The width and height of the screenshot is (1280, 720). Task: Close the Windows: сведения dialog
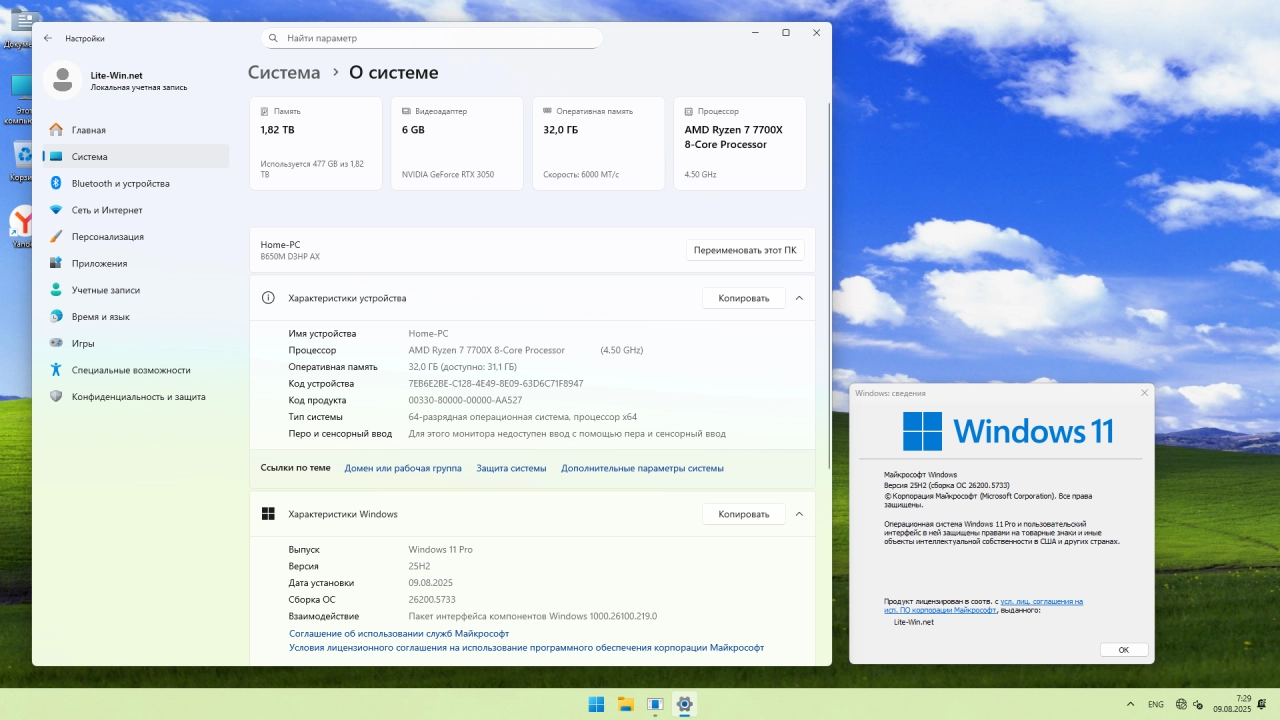coord(1145,393)
